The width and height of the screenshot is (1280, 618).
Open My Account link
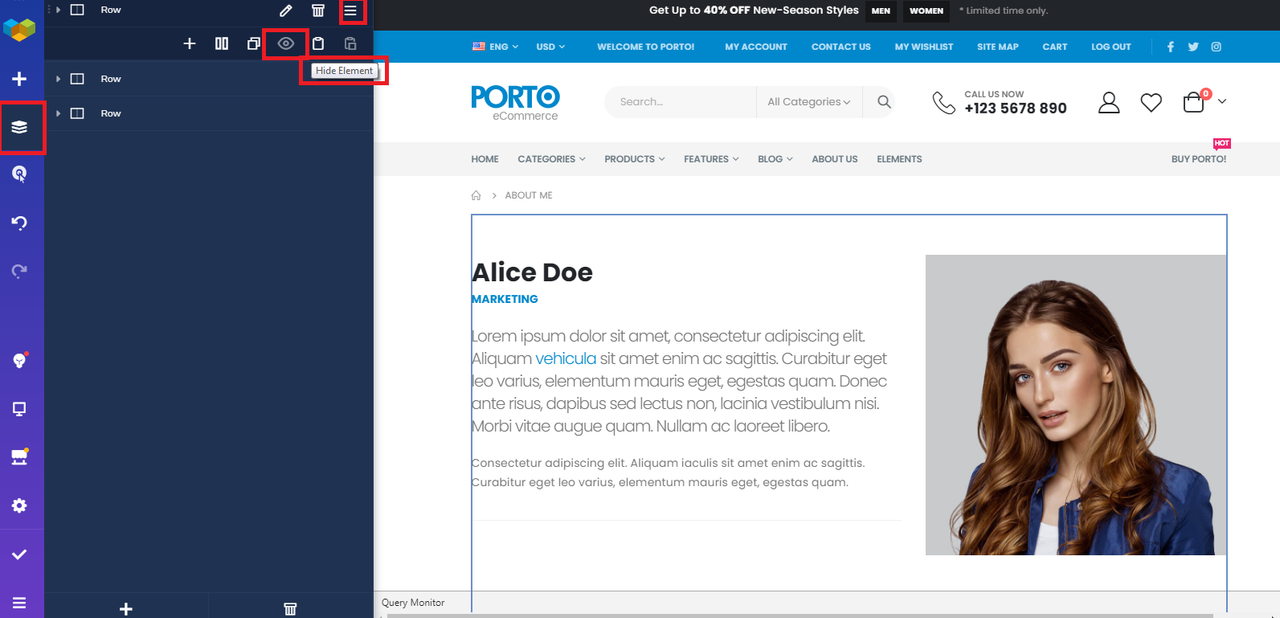(x=756, y=47)
